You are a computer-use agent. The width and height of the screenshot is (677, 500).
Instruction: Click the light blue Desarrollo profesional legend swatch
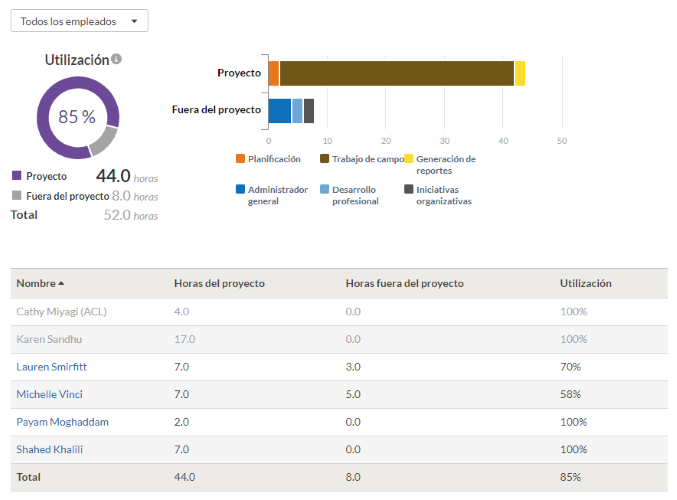pos(324,189)
